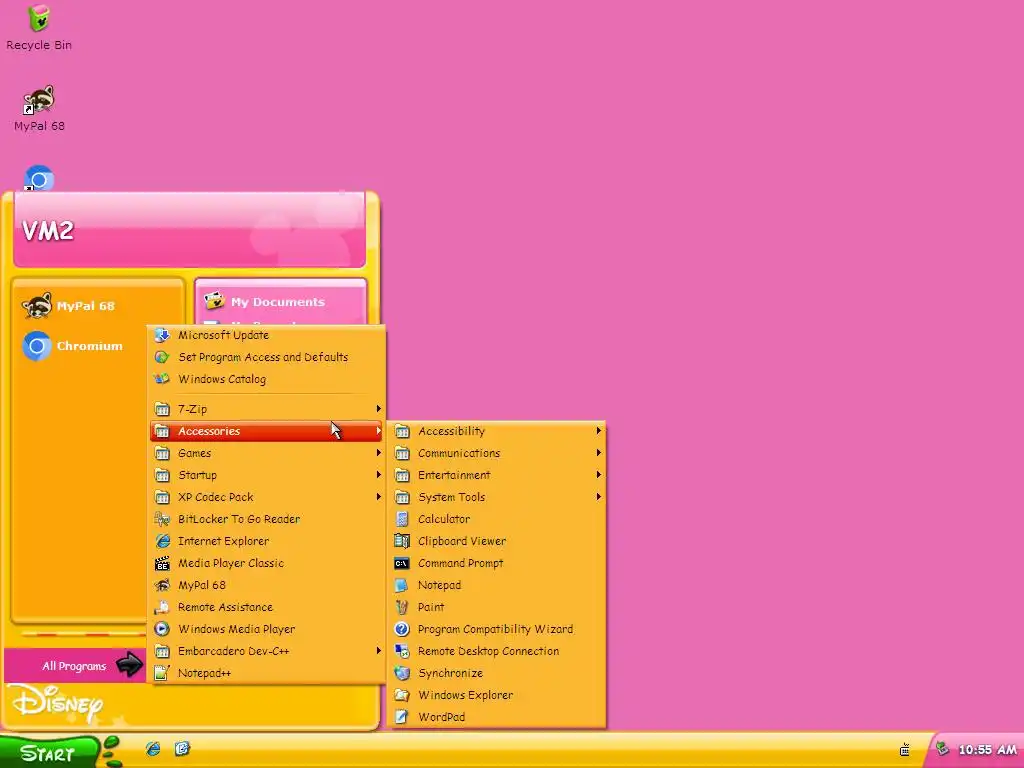This screenshot has height=768, width=1024.
Task: Open Set Program Access and Defaults
Action: pos(268,357)
